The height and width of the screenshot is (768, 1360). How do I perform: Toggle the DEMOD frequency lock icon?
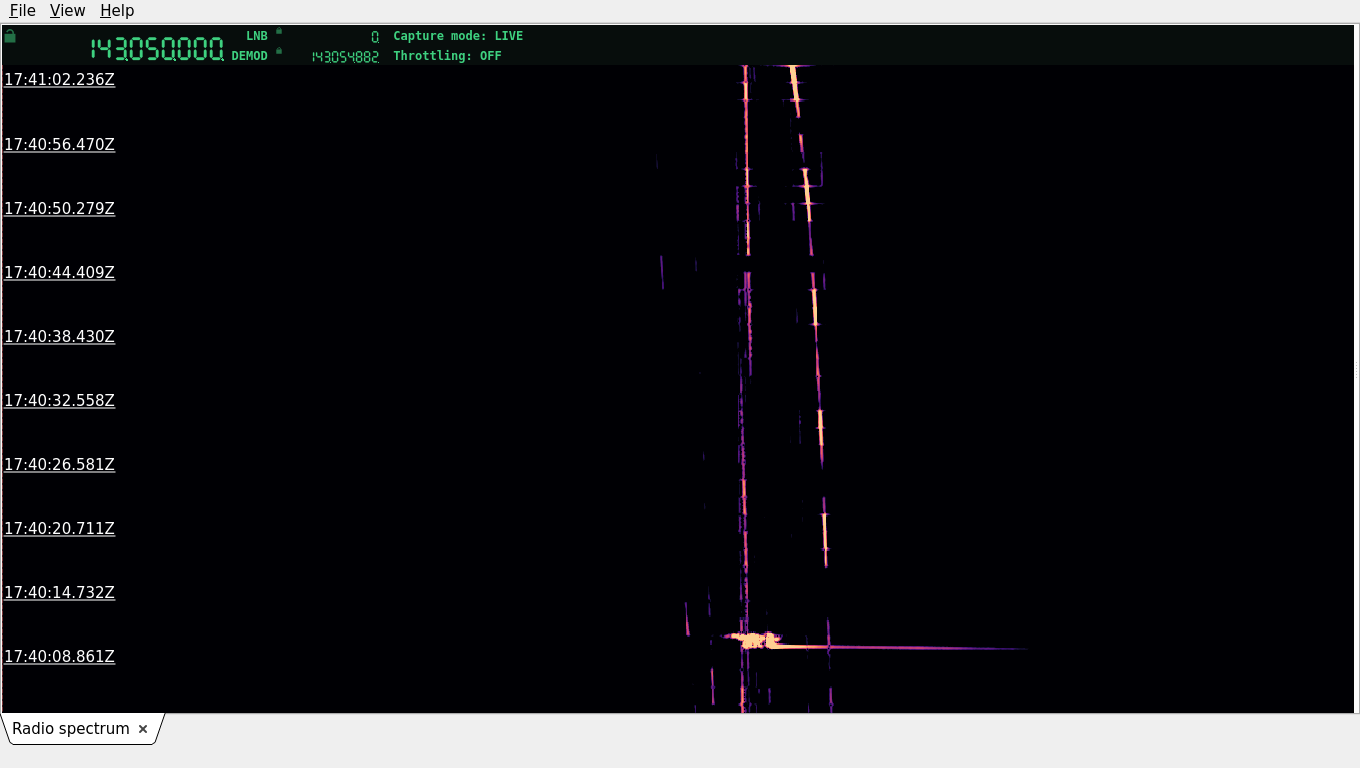click(279, 50)
